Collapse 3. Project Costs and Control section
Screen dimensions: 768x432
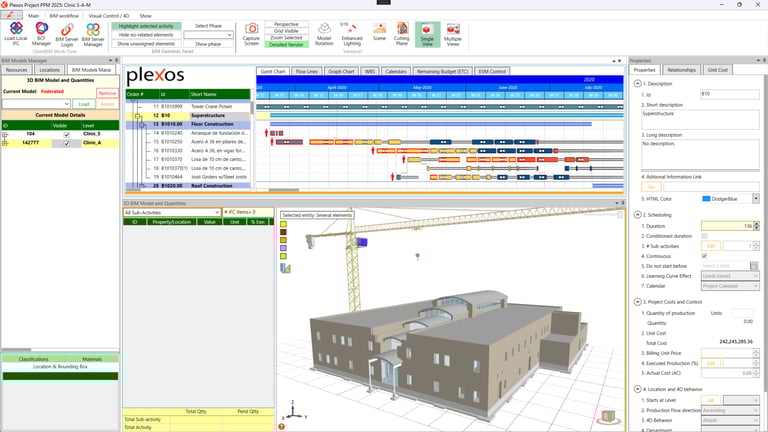[x=638, y=302]
